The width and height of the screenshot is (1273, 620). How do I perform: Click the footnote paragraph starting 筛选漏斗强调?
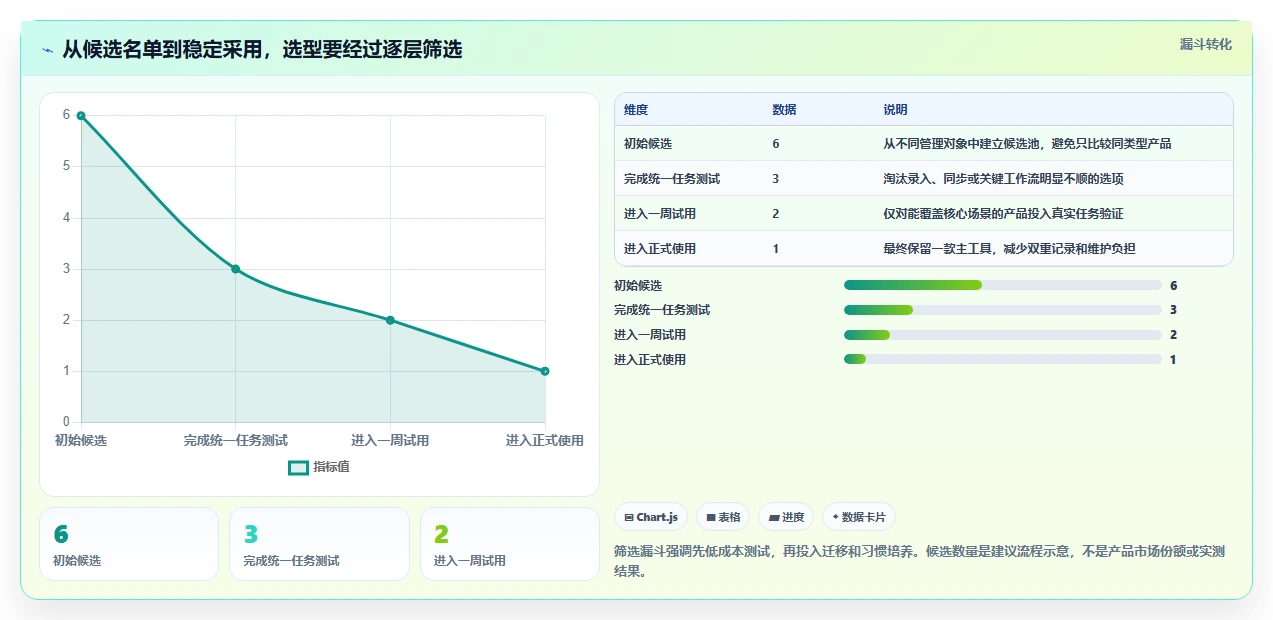click(x=921, y=561)
